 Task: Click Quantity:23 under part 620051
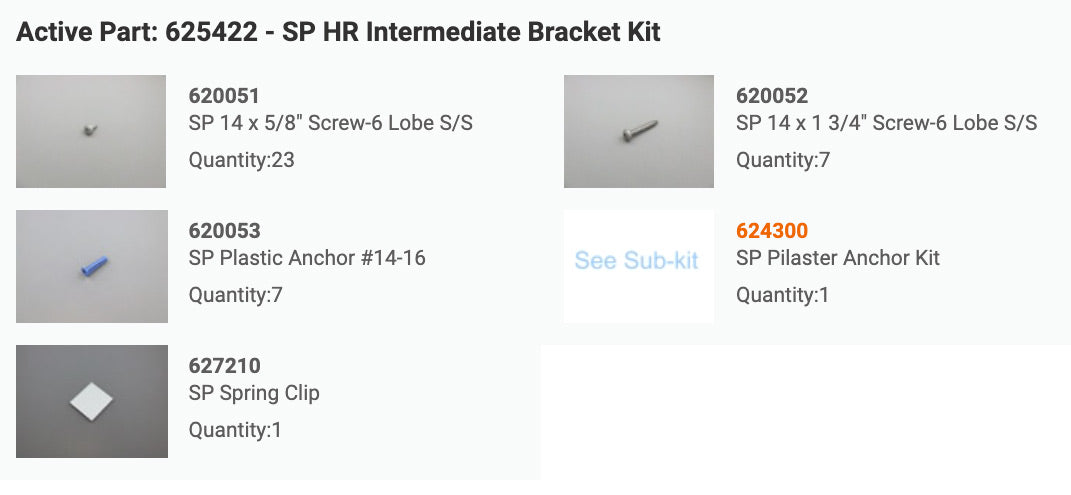tap(242, 160)
